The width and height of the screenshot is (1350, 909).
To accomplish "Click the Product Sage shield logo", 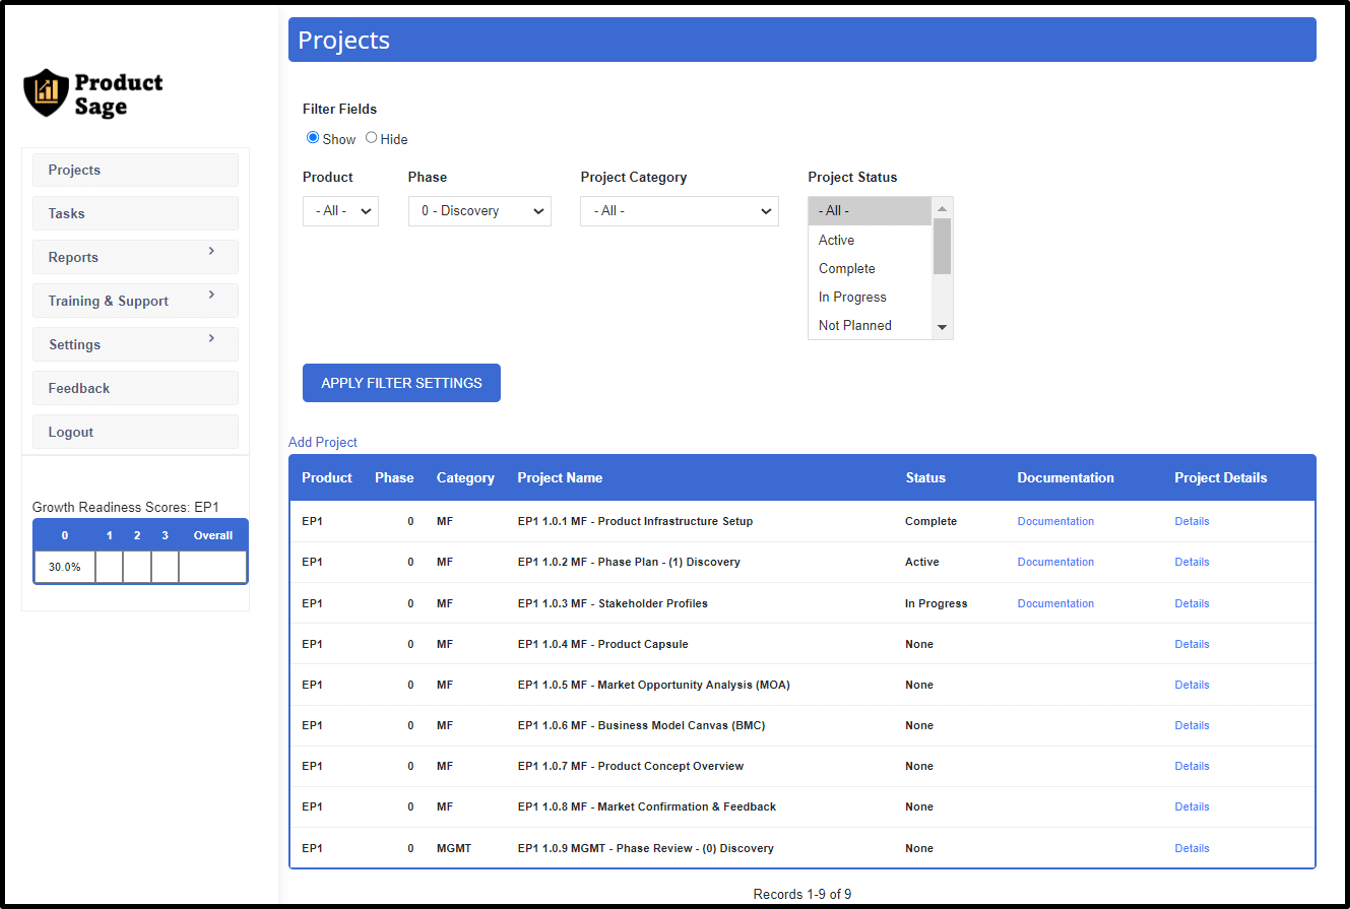I will [x=46, y=93].
